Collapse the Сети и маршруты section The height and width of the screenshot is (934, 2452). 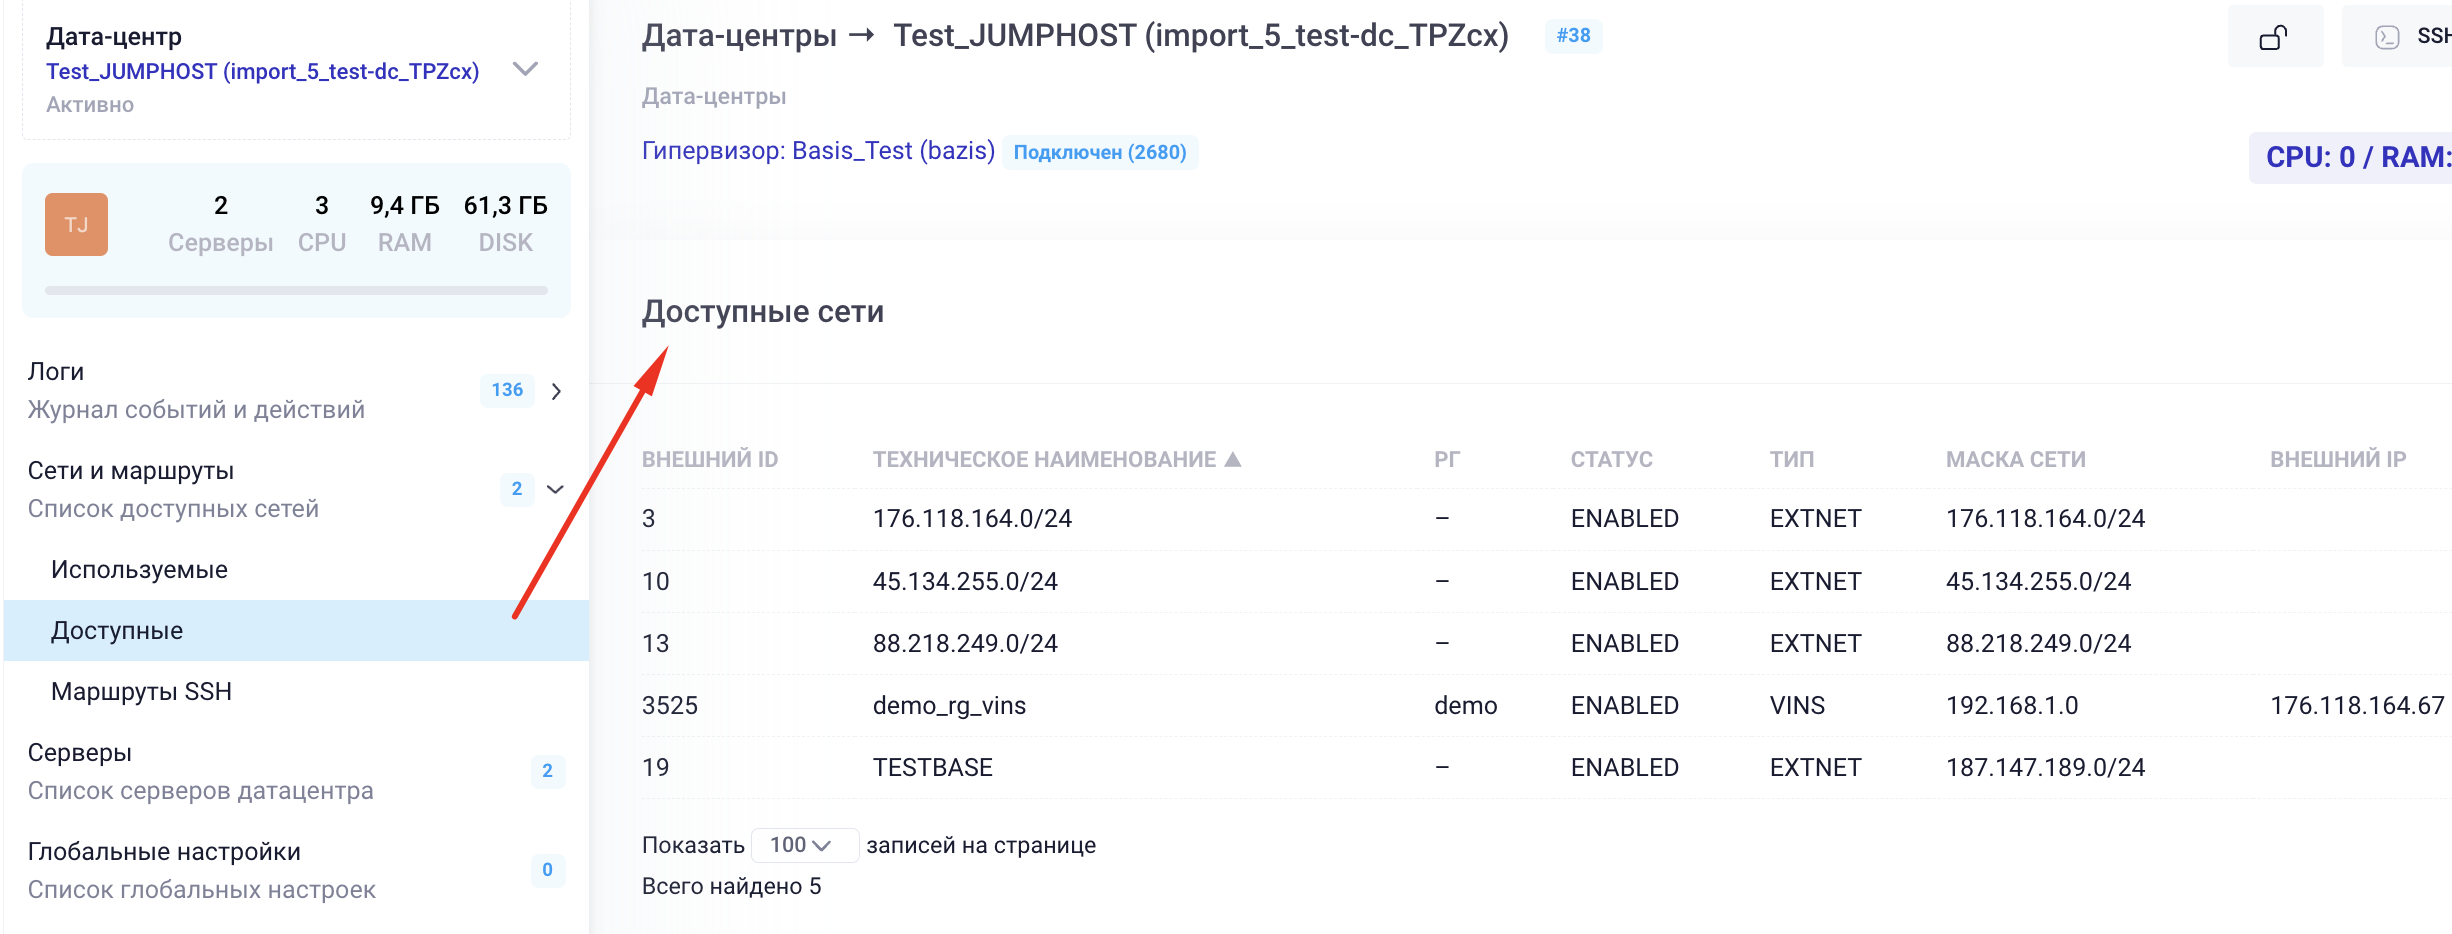point(556,489)
